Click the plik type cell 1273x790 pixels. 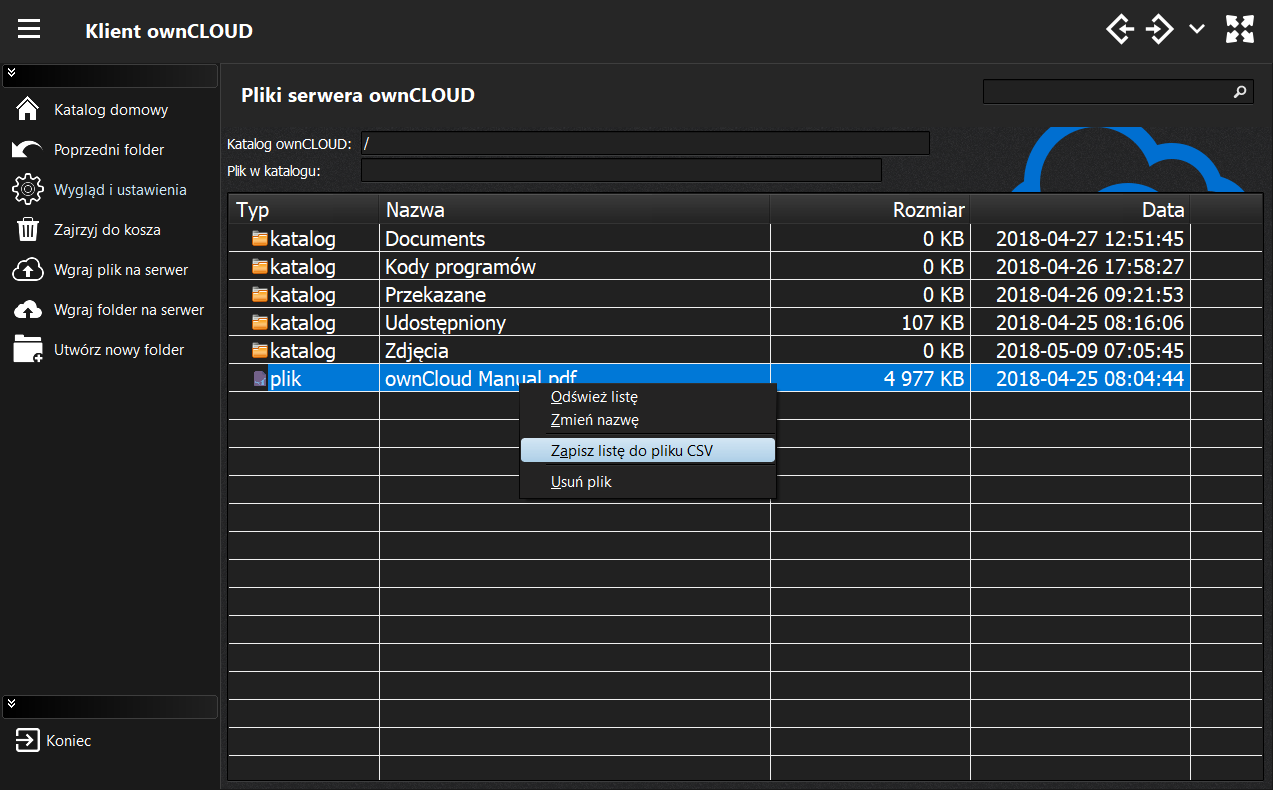[x=304, y=378]
